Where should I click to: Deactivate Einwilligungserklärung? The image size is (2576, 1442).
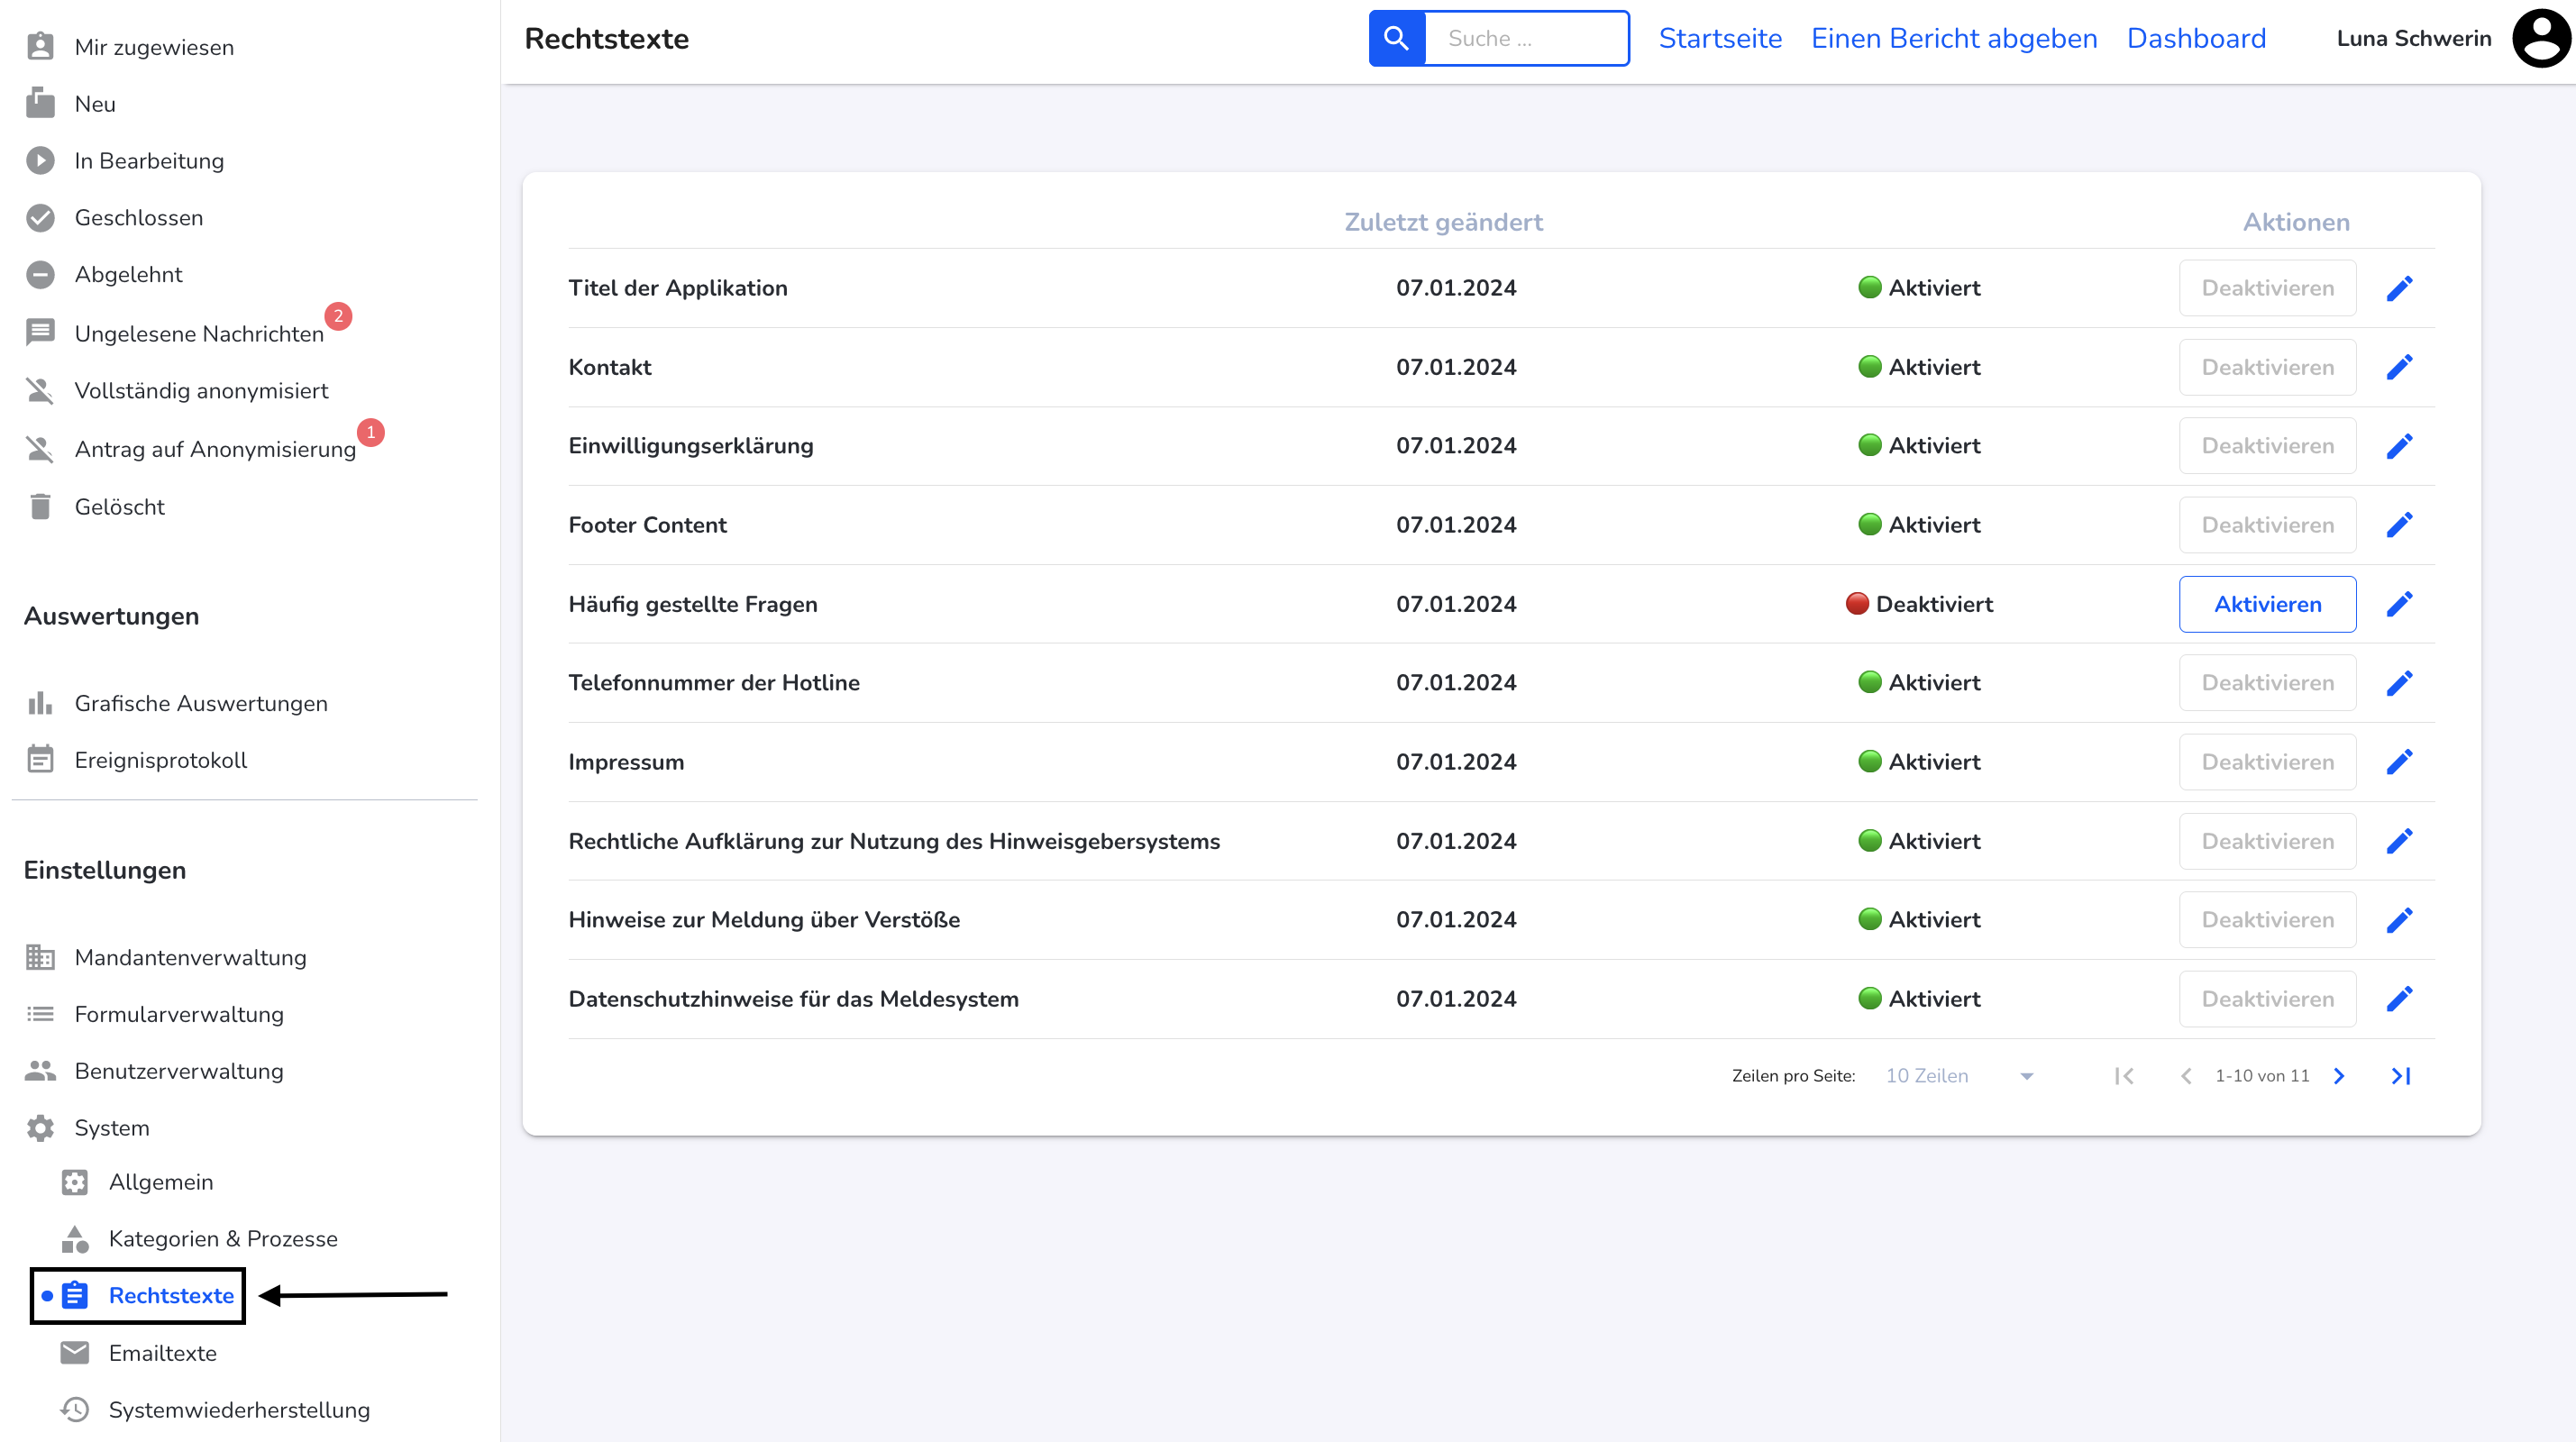click(x=2267, y=446)
